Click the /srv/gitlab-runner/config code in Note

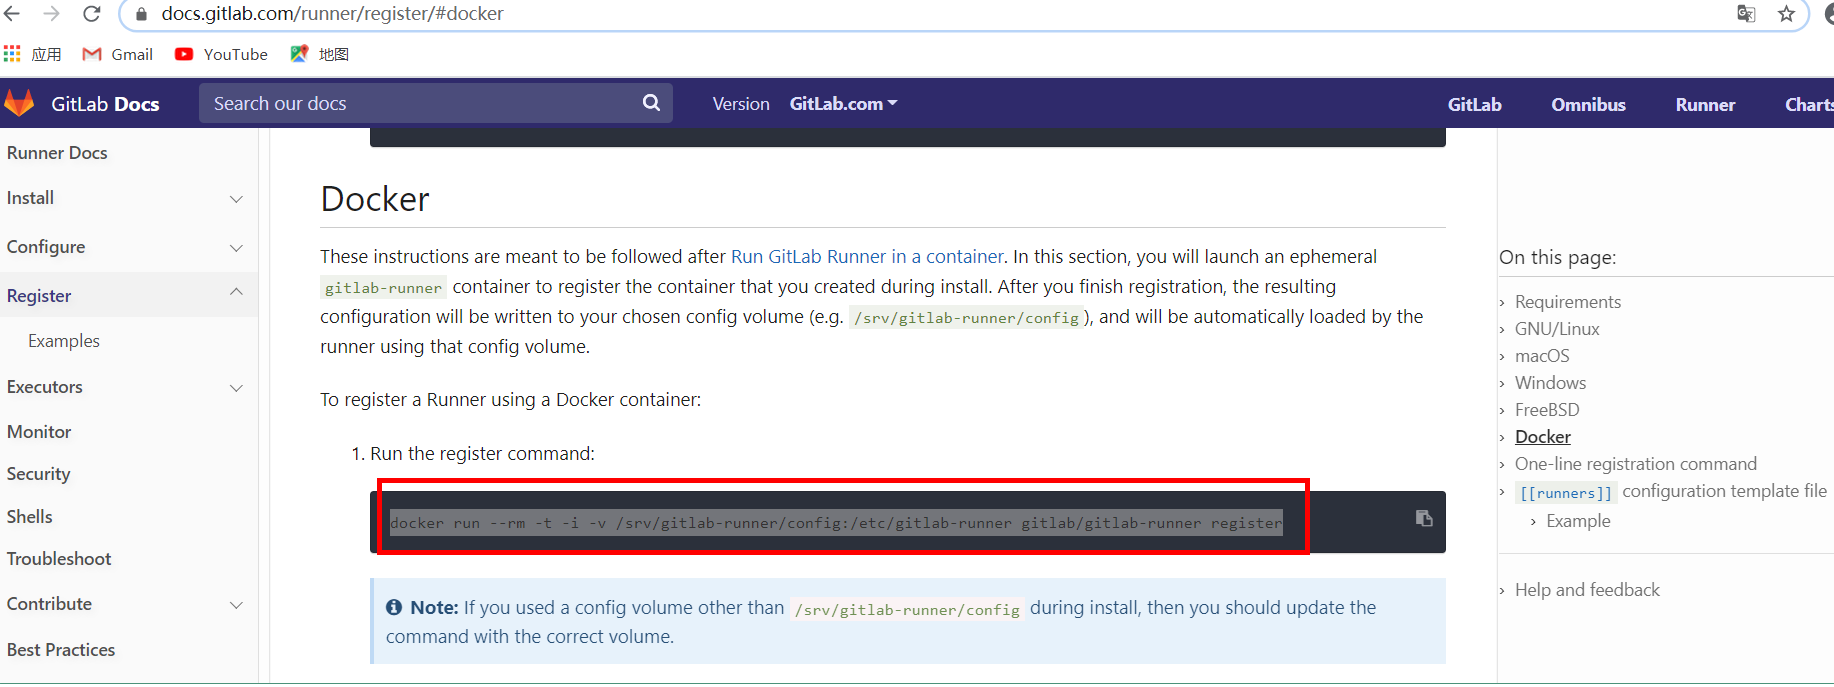[907, 609]
